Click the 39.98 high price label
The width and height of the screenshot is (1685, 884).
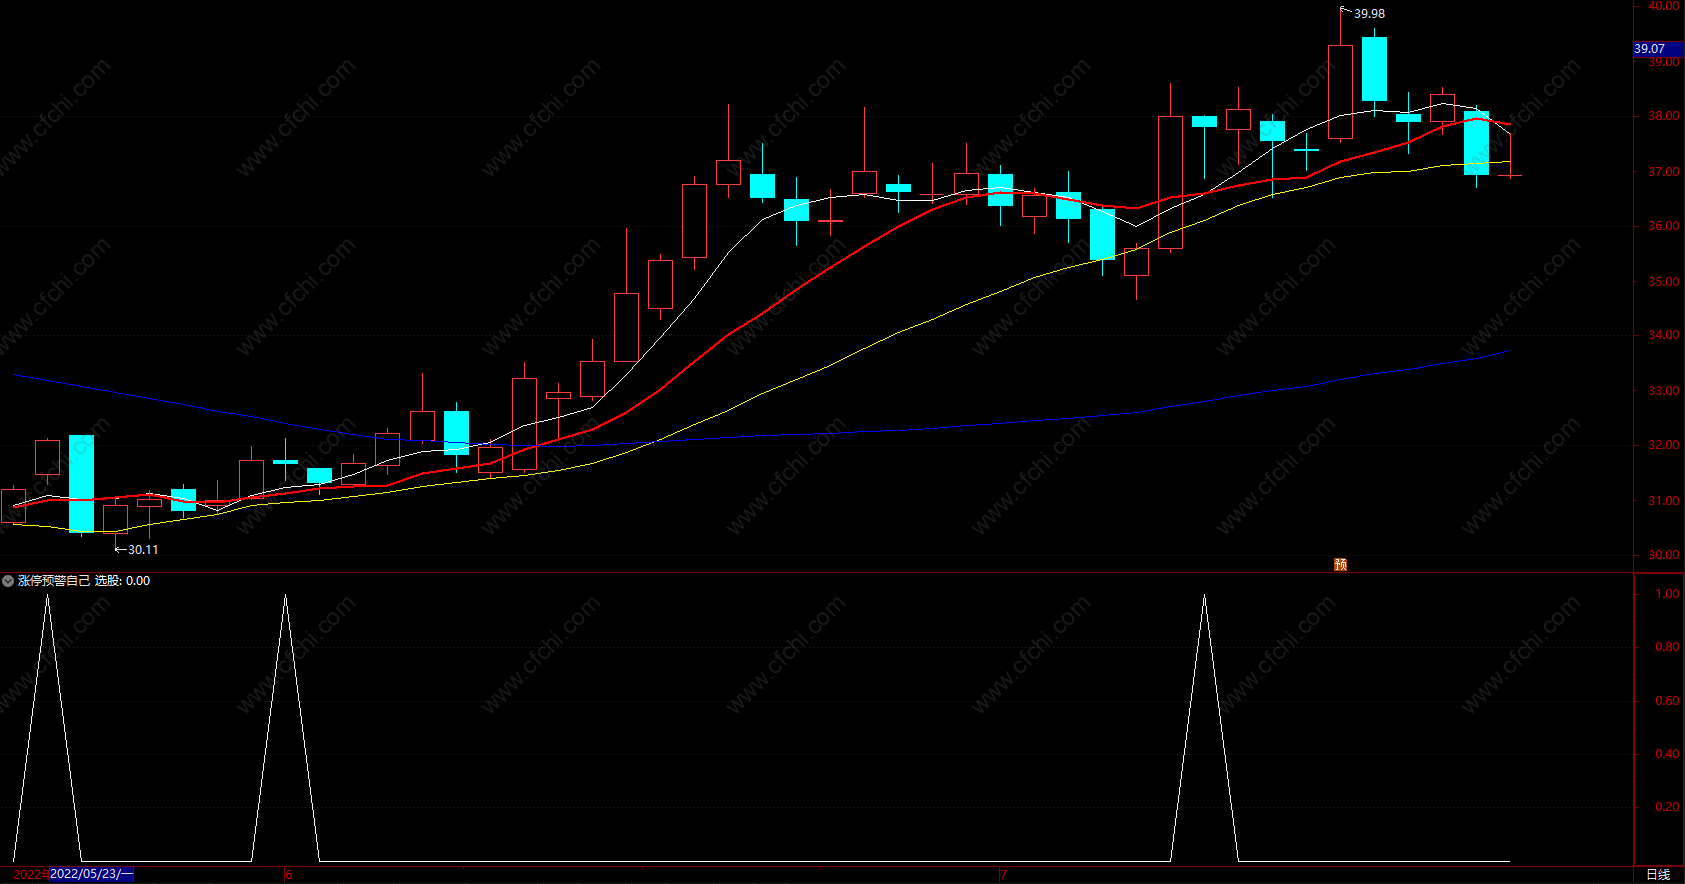point(1369,14)
